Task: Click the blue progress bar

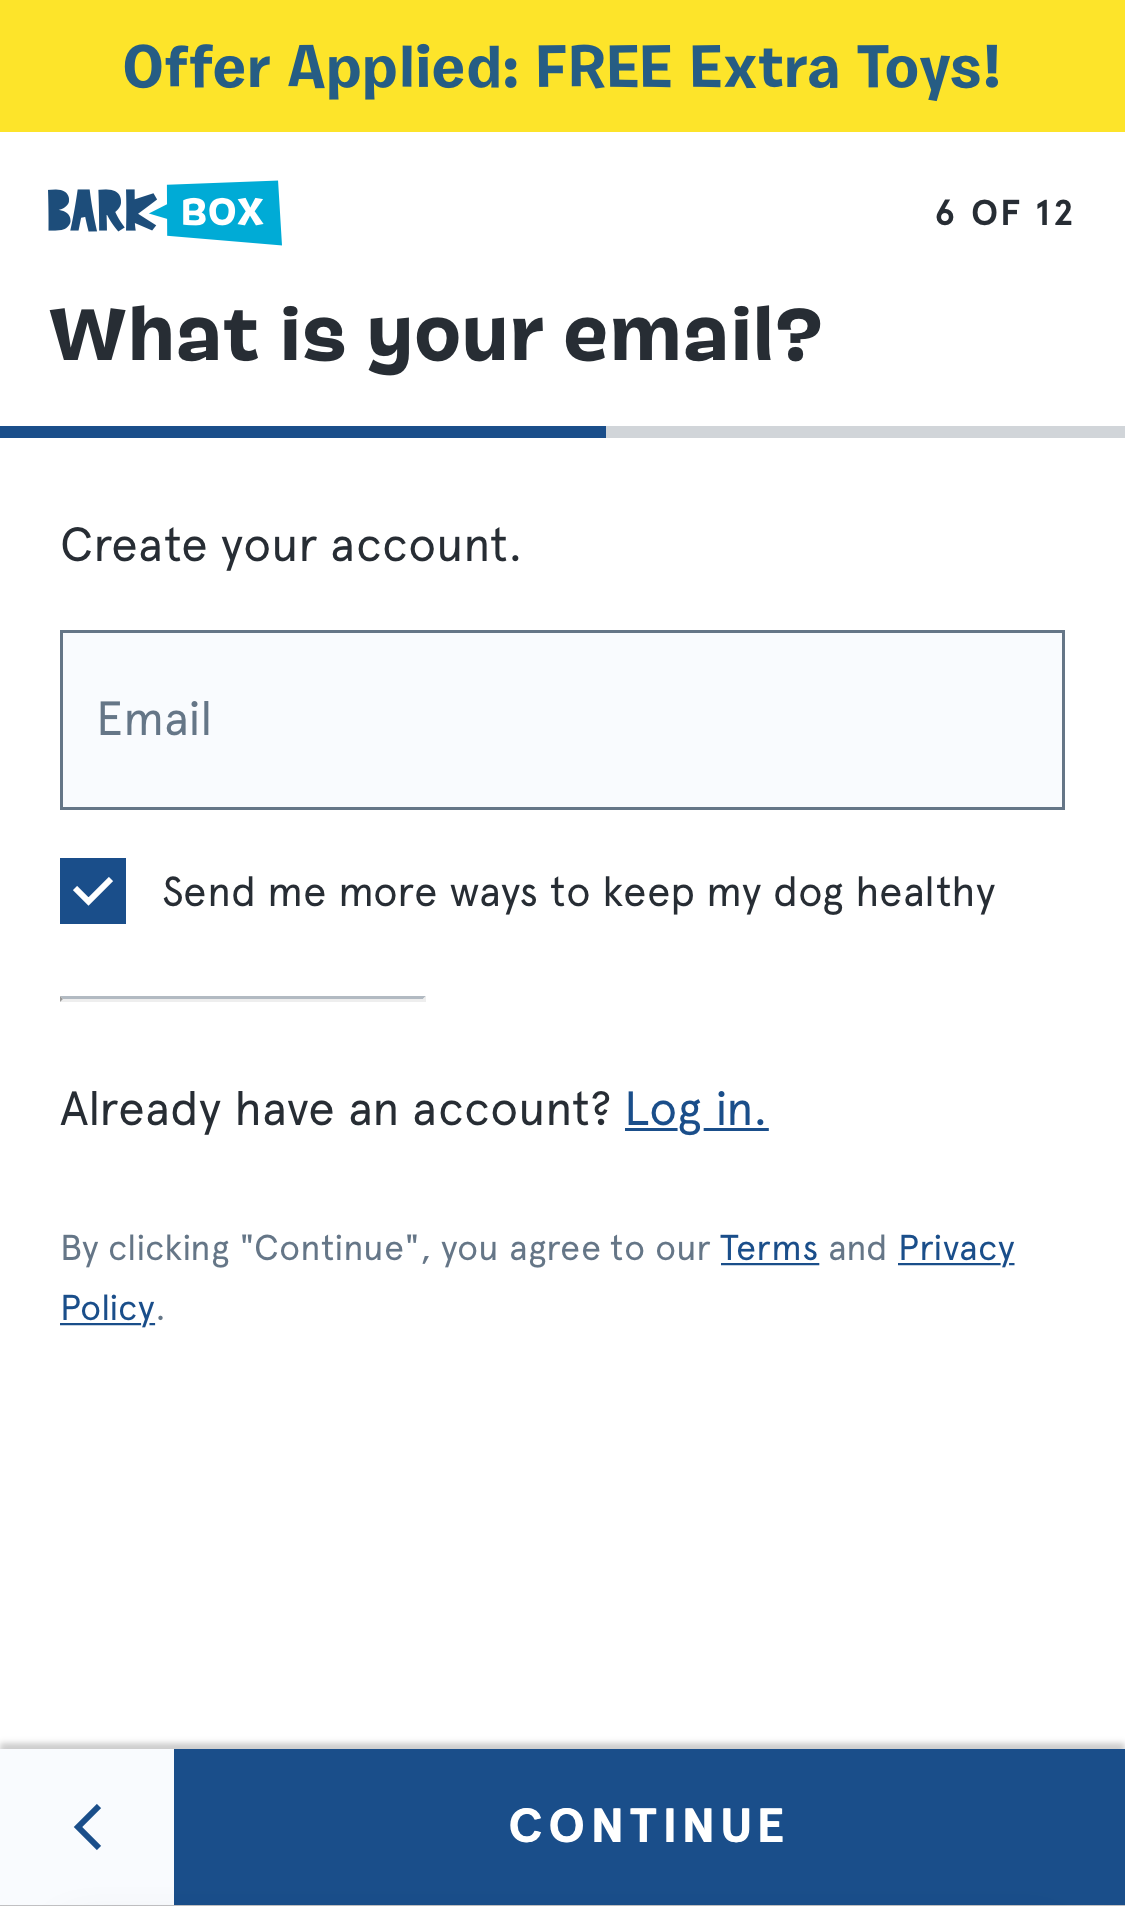Action: coord(300,431)
